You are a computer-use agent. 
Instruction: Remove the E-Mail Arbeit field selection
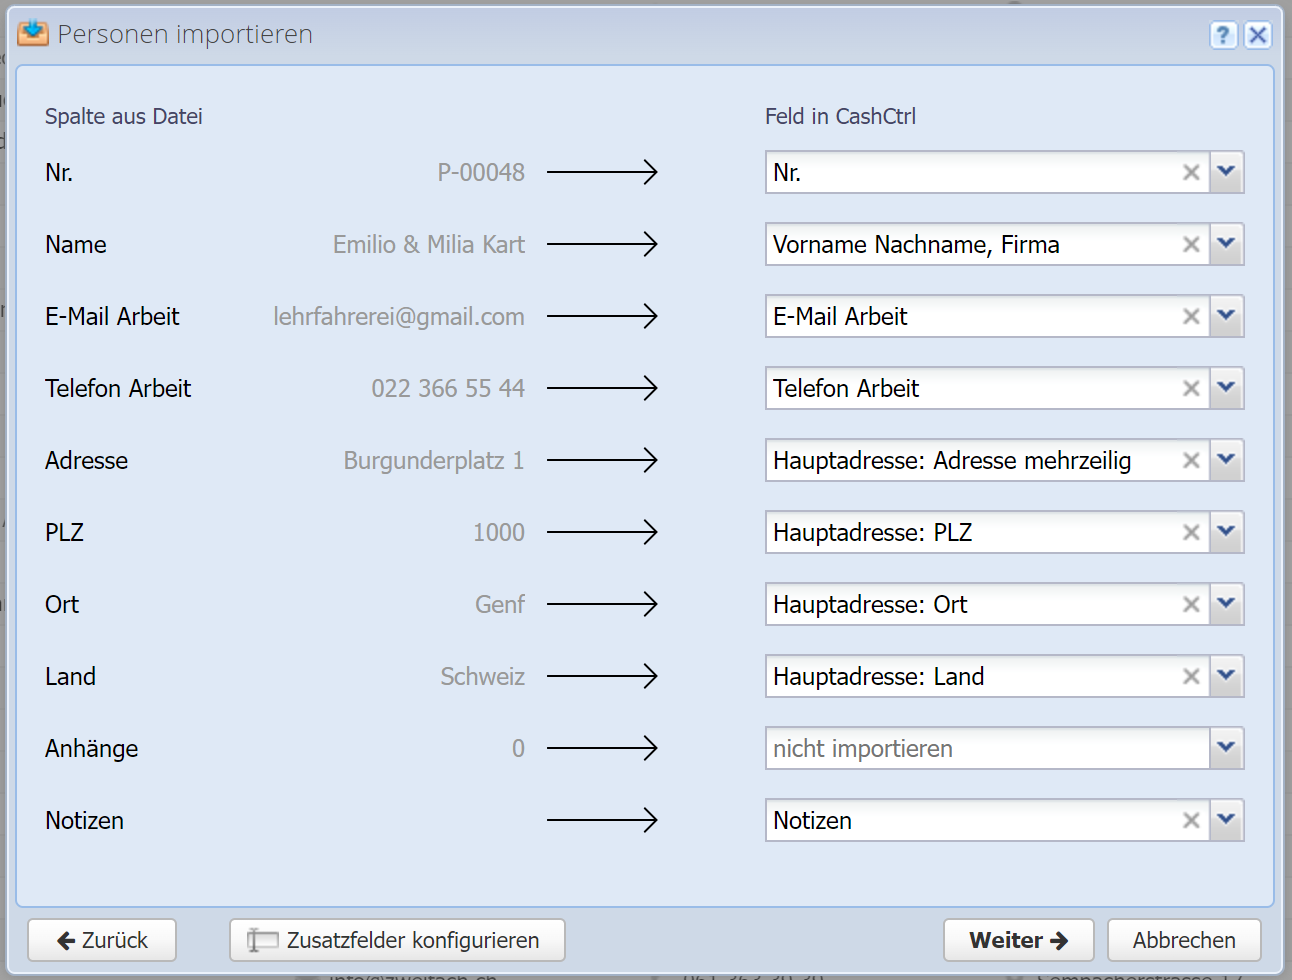pyautogui.click(x=1190, y=317)
